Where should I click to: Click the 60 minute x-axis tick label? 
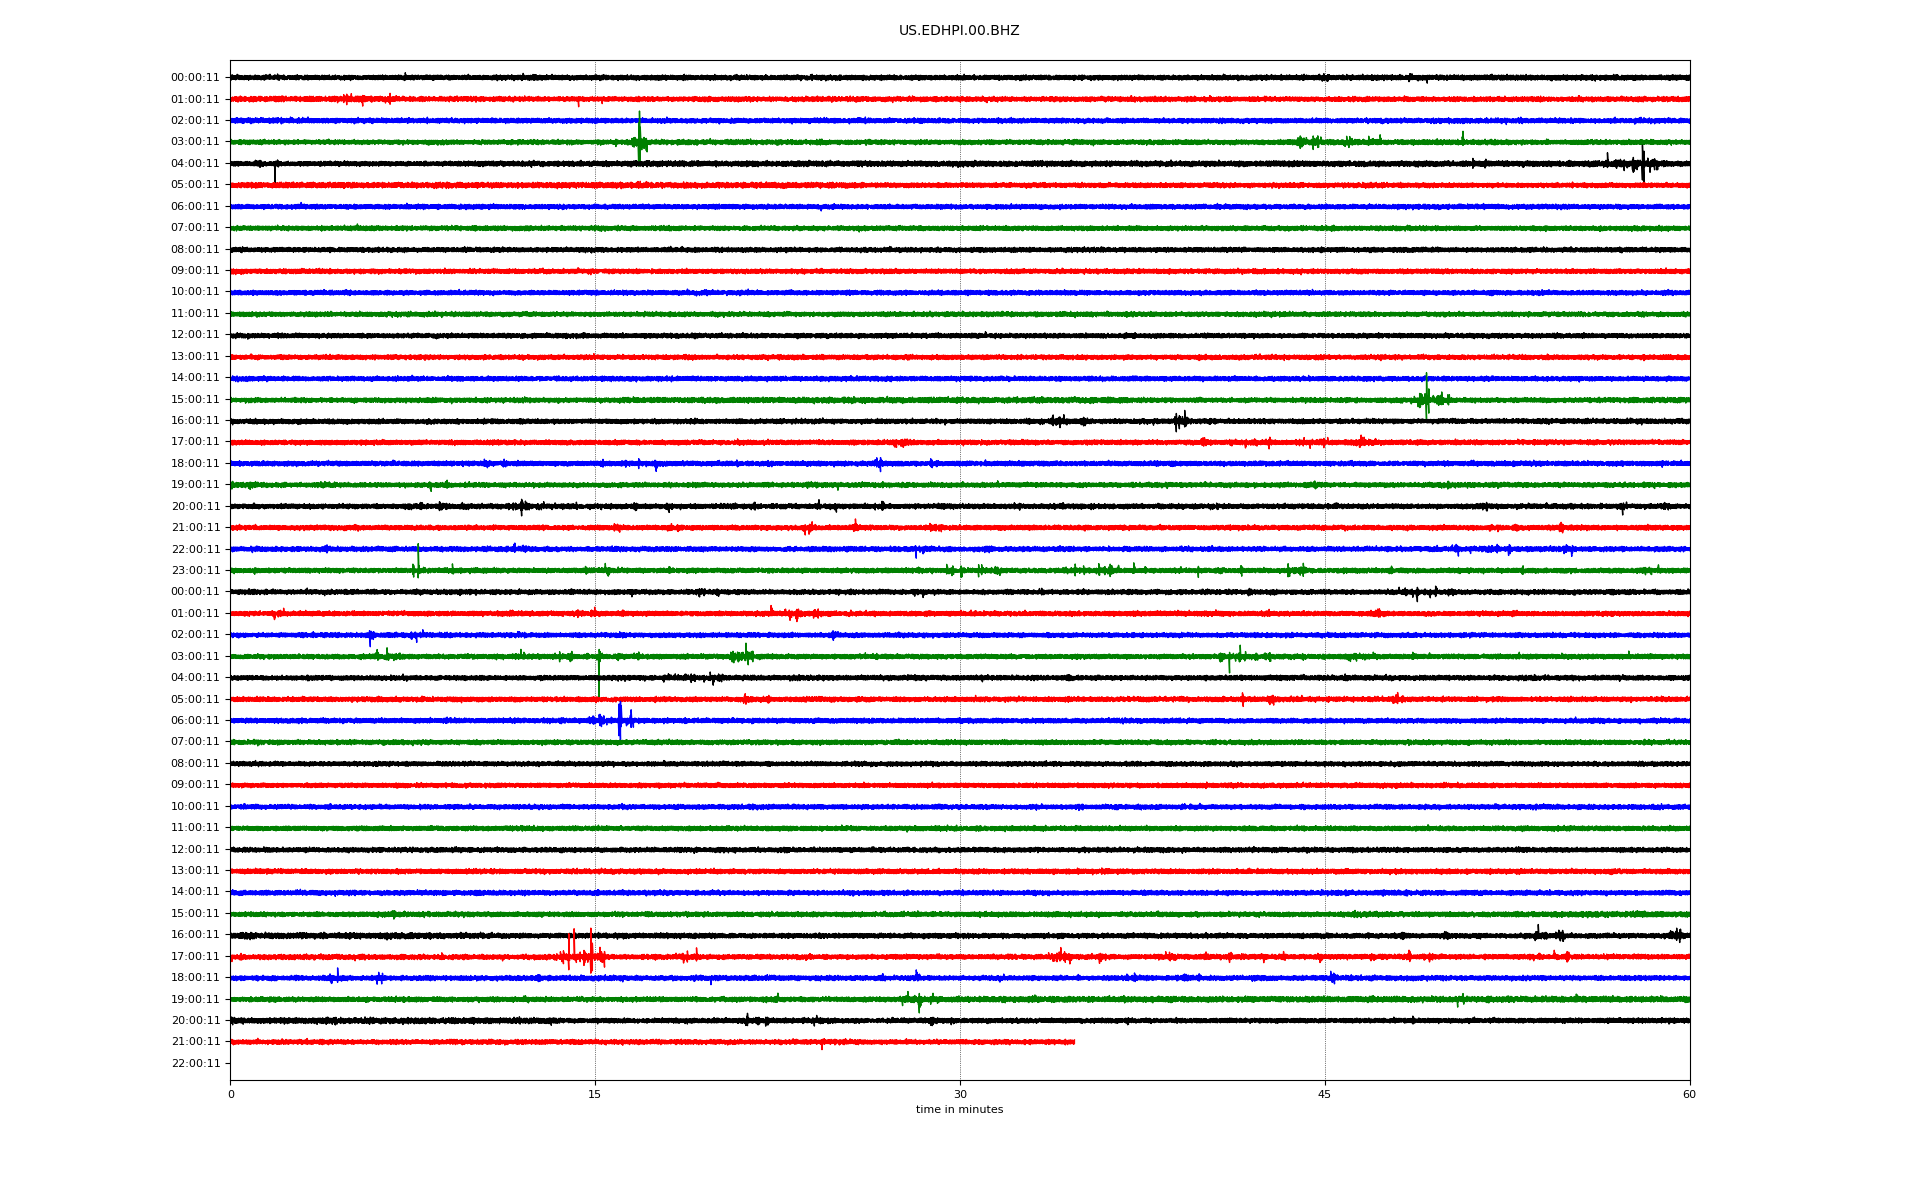pos(1688,1094)
